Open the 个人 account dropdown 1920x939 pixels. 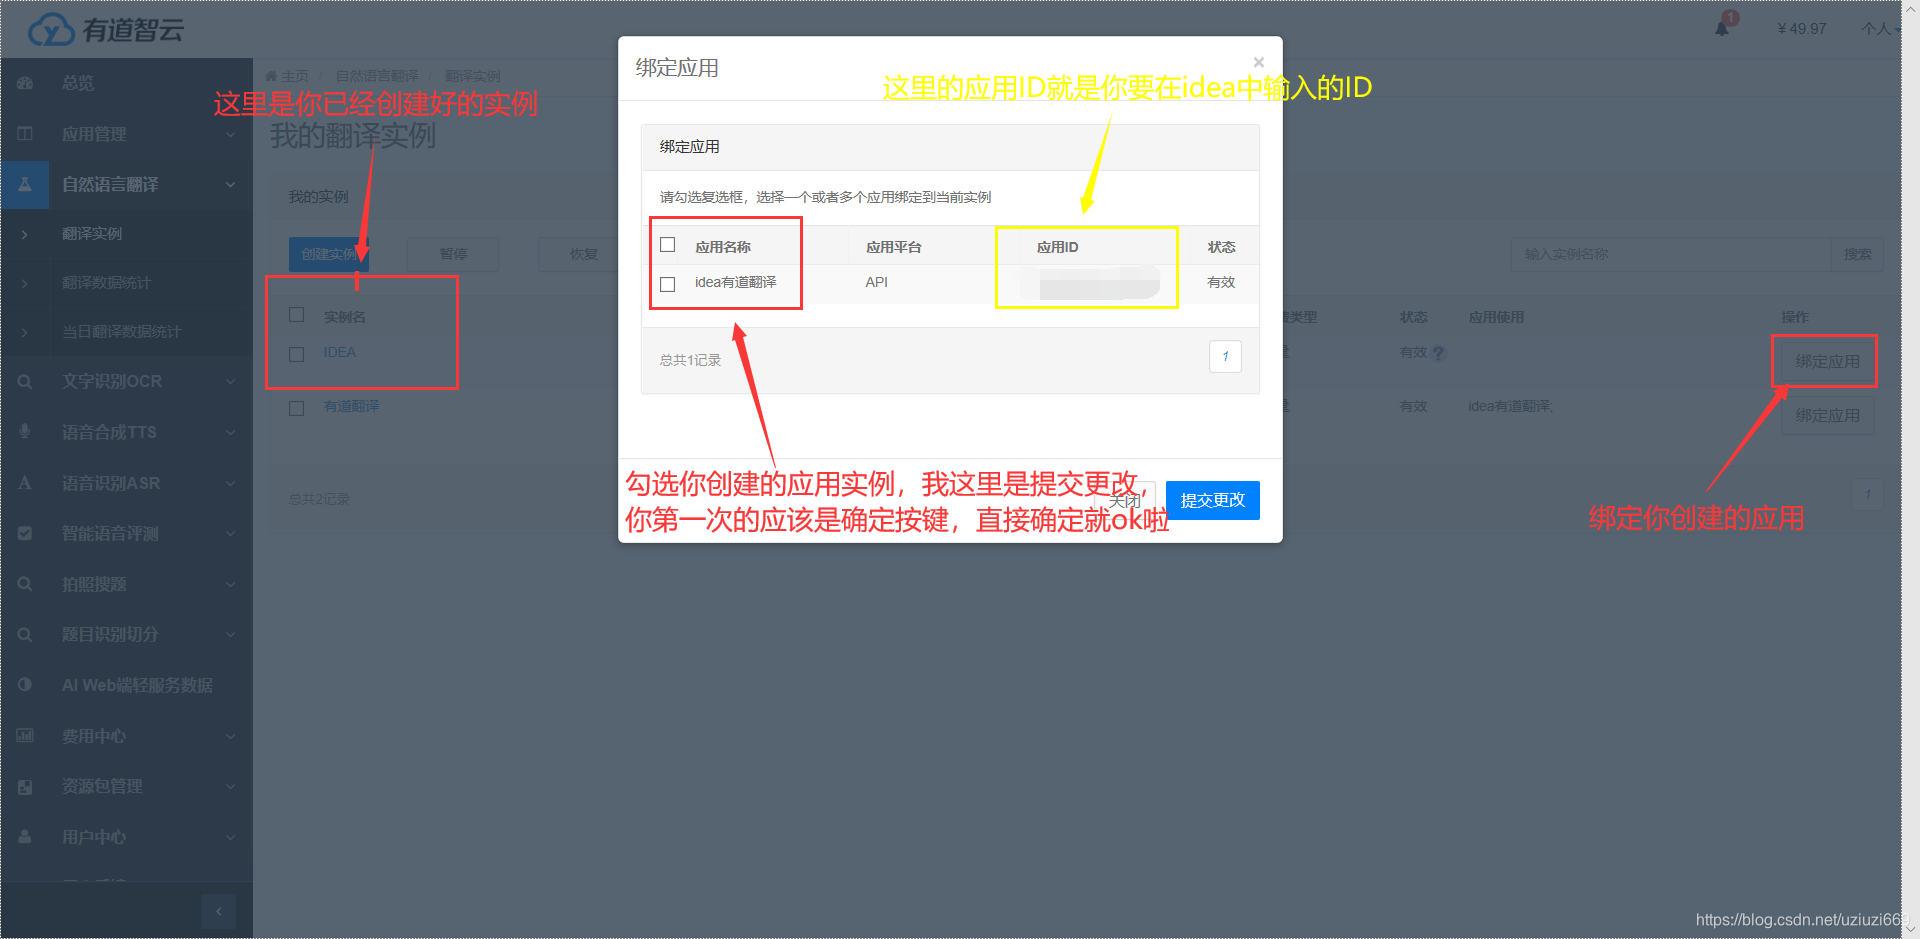click(1879, 29)
